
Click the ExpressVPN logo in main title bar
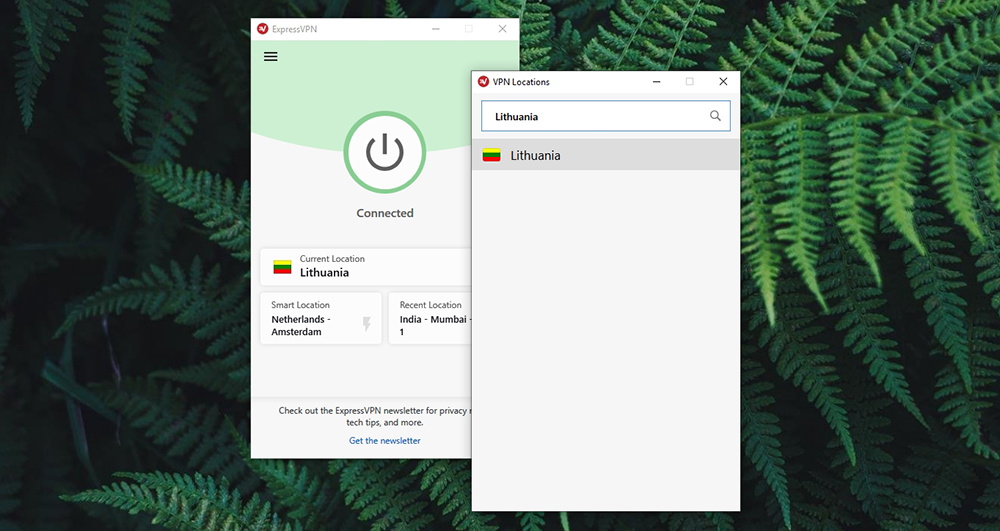[262, 29]
